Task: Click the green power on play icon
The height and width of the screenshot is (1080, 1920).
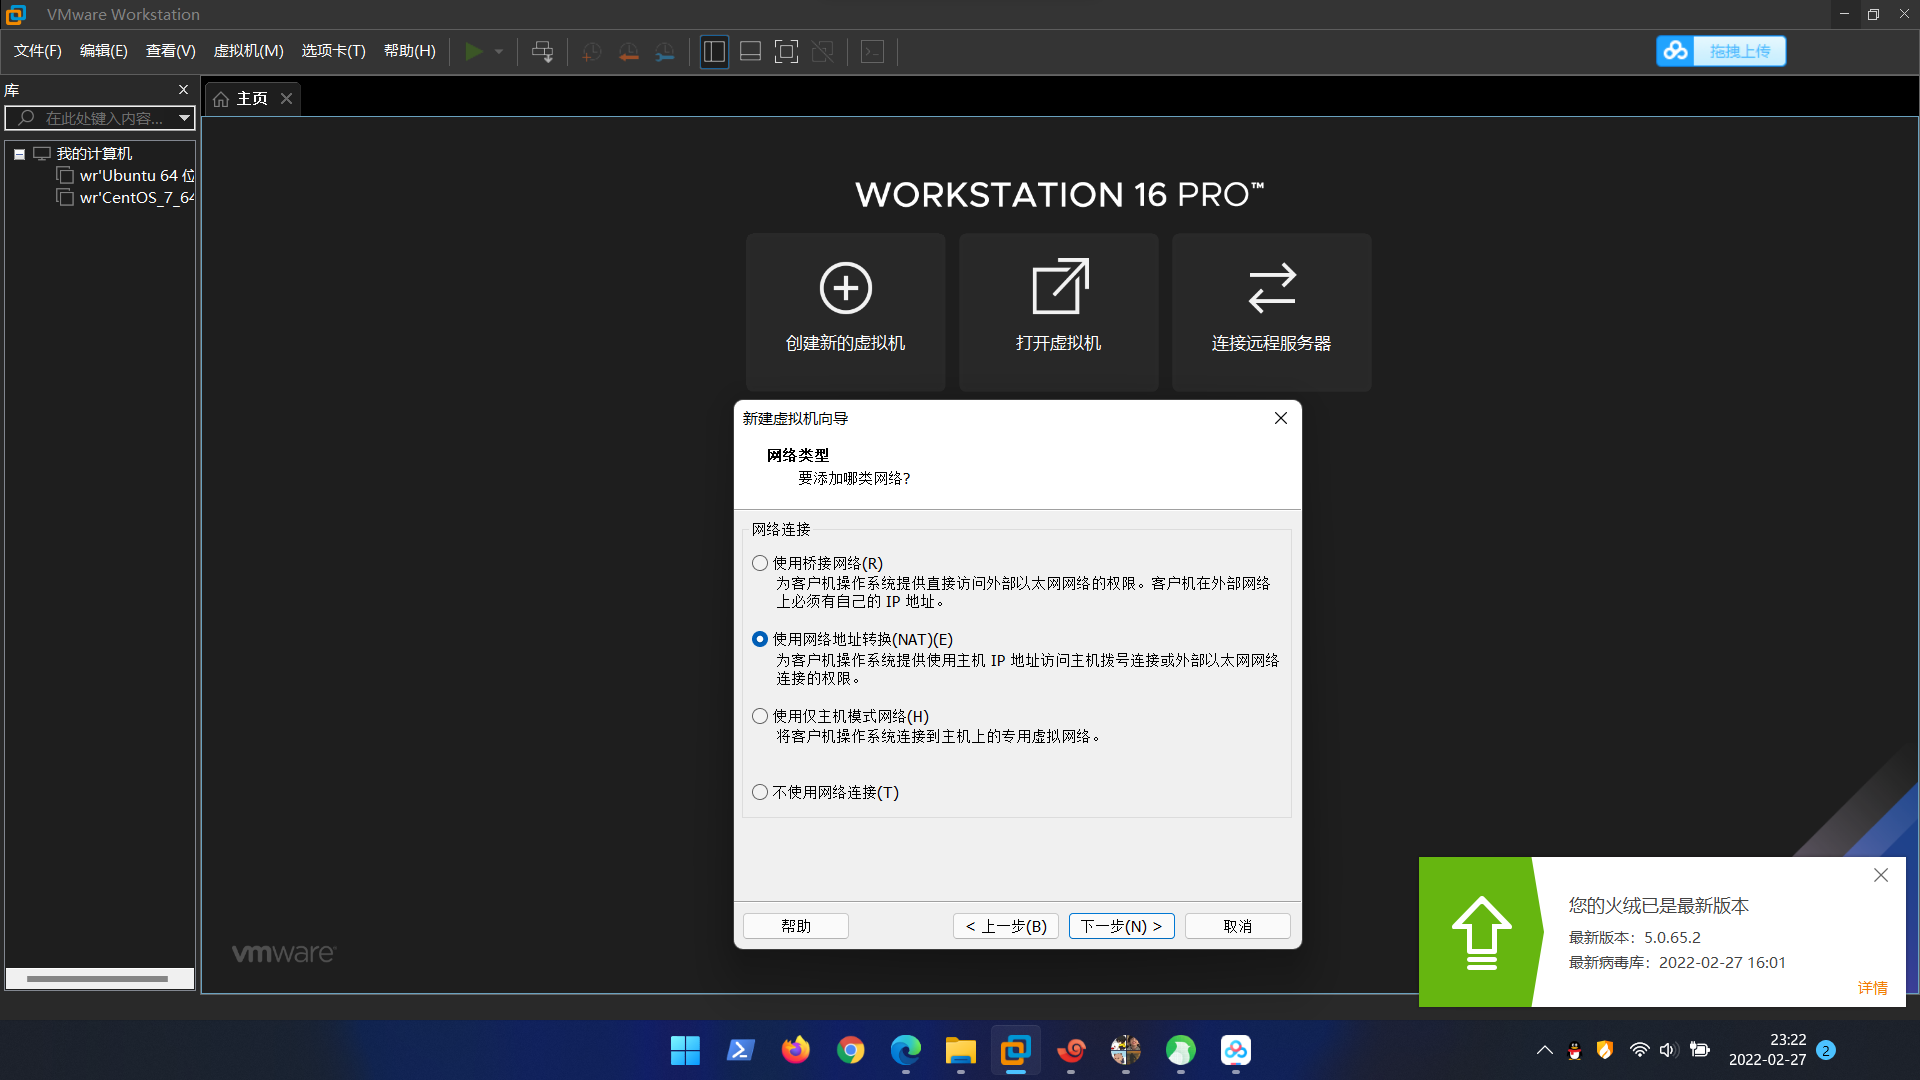Action: point(474,51)
